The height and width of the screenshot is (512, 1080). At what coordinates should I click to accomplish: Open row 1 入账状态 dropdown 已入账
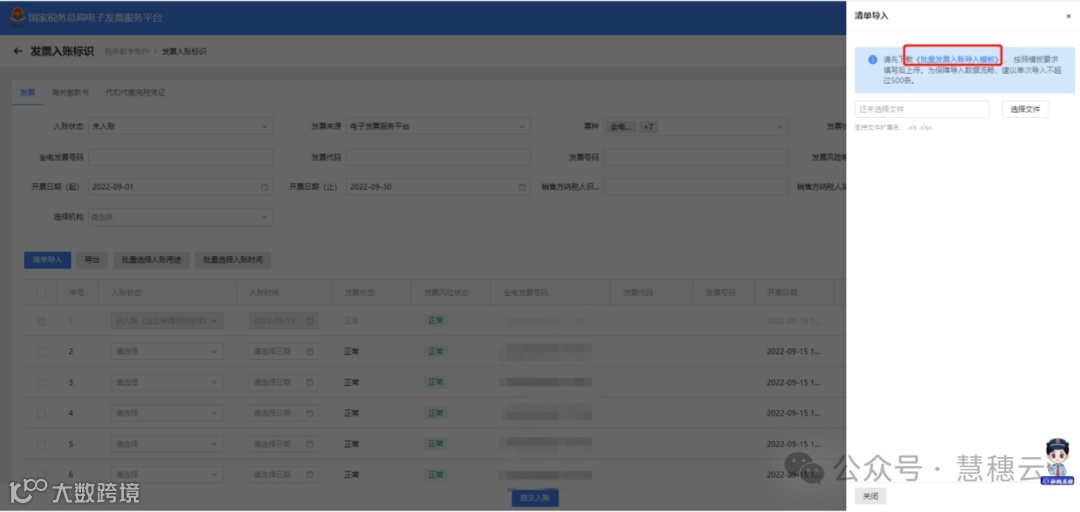coord(167,321)
